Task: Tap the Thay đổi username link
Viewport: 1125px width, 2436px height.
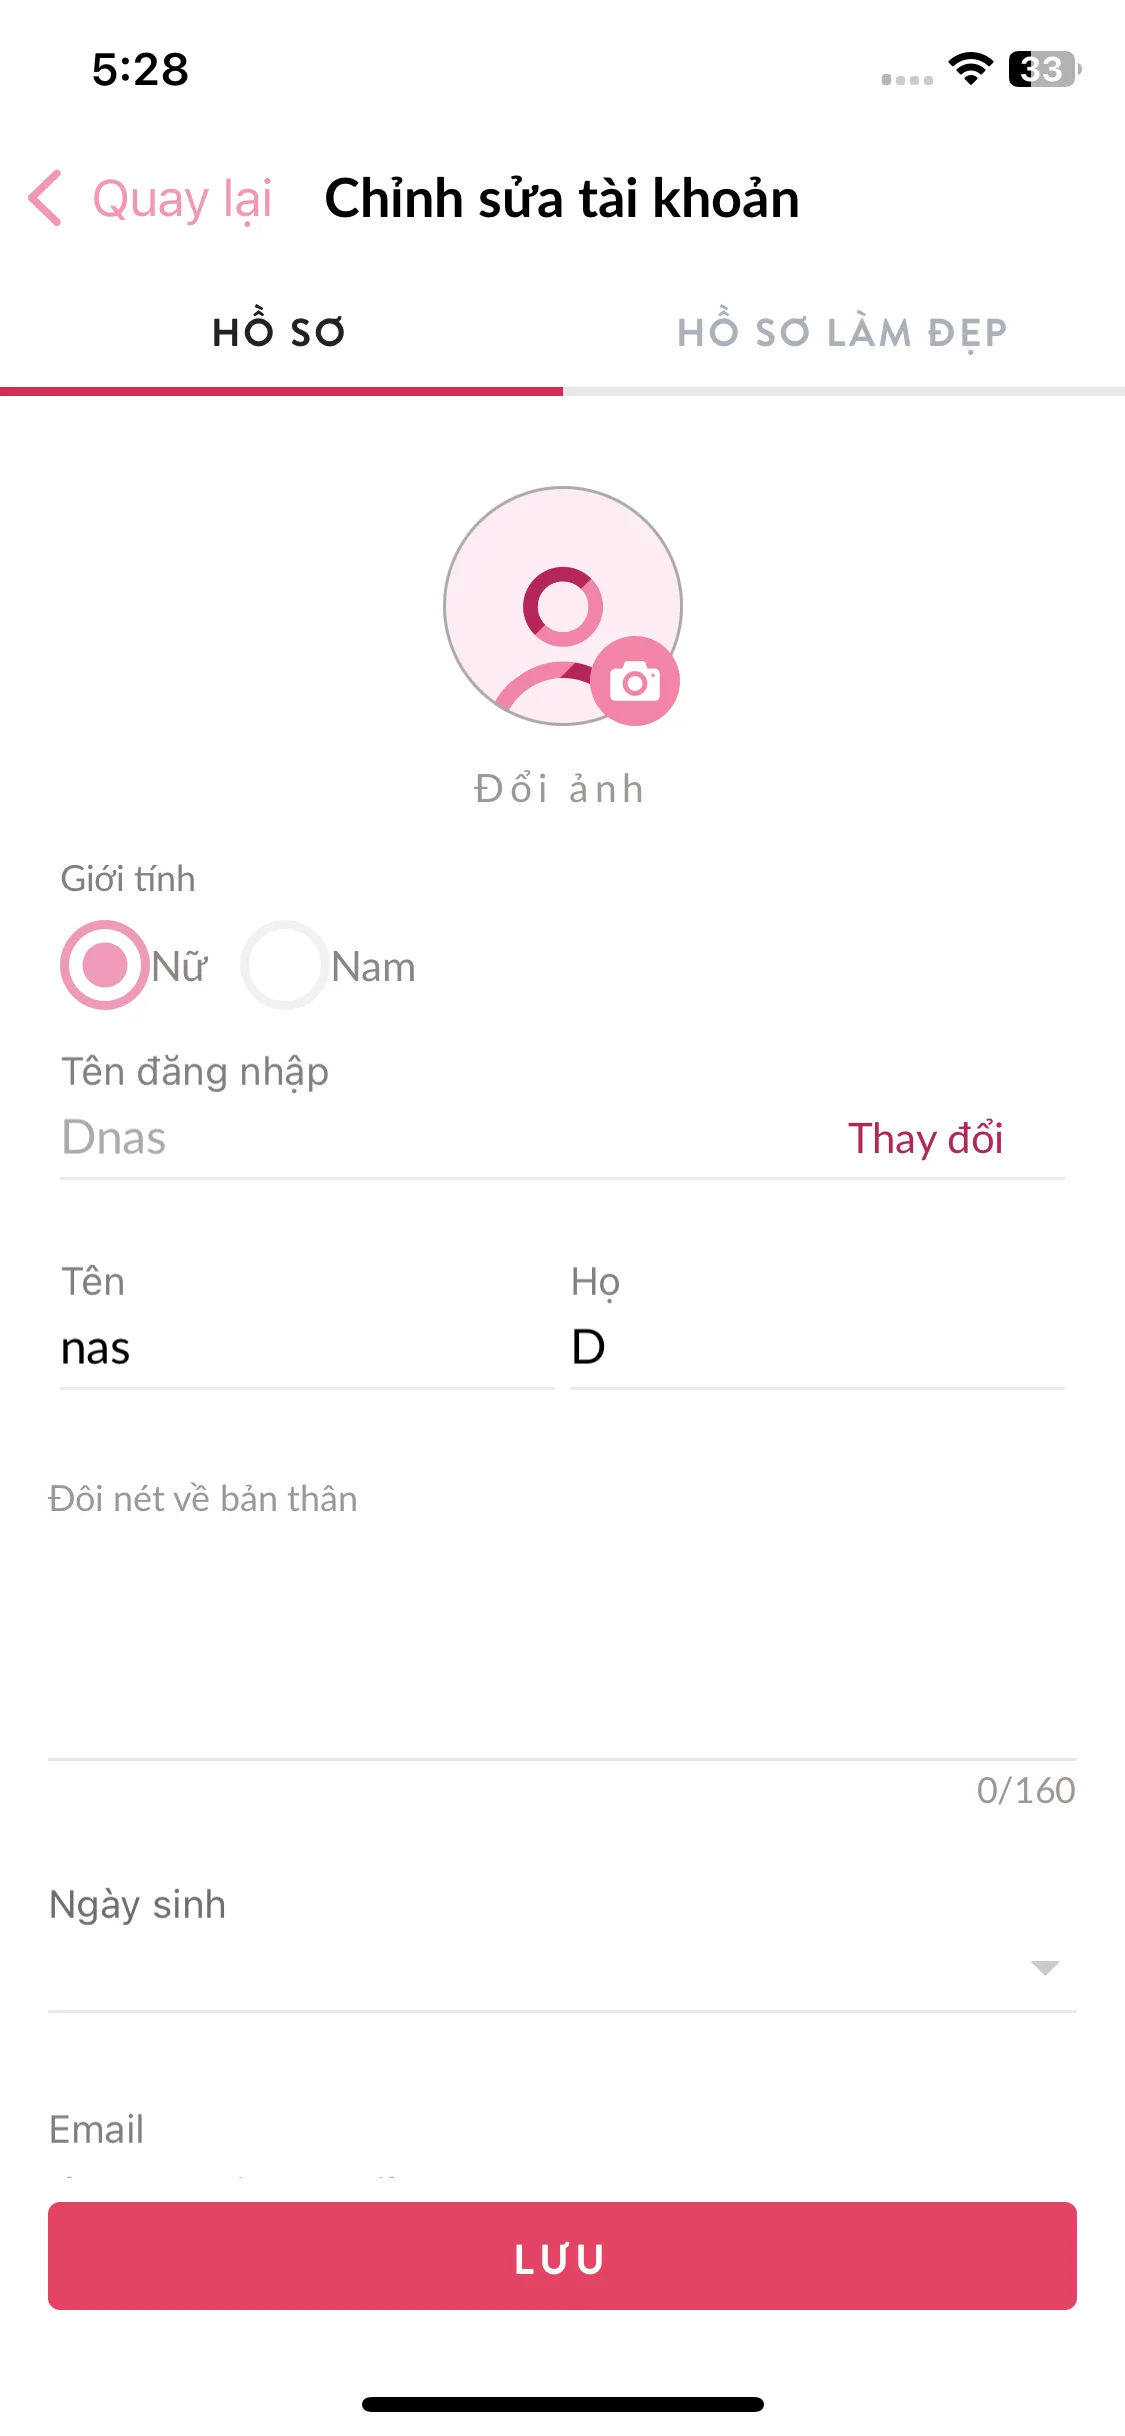Action: coord(926,1138)
